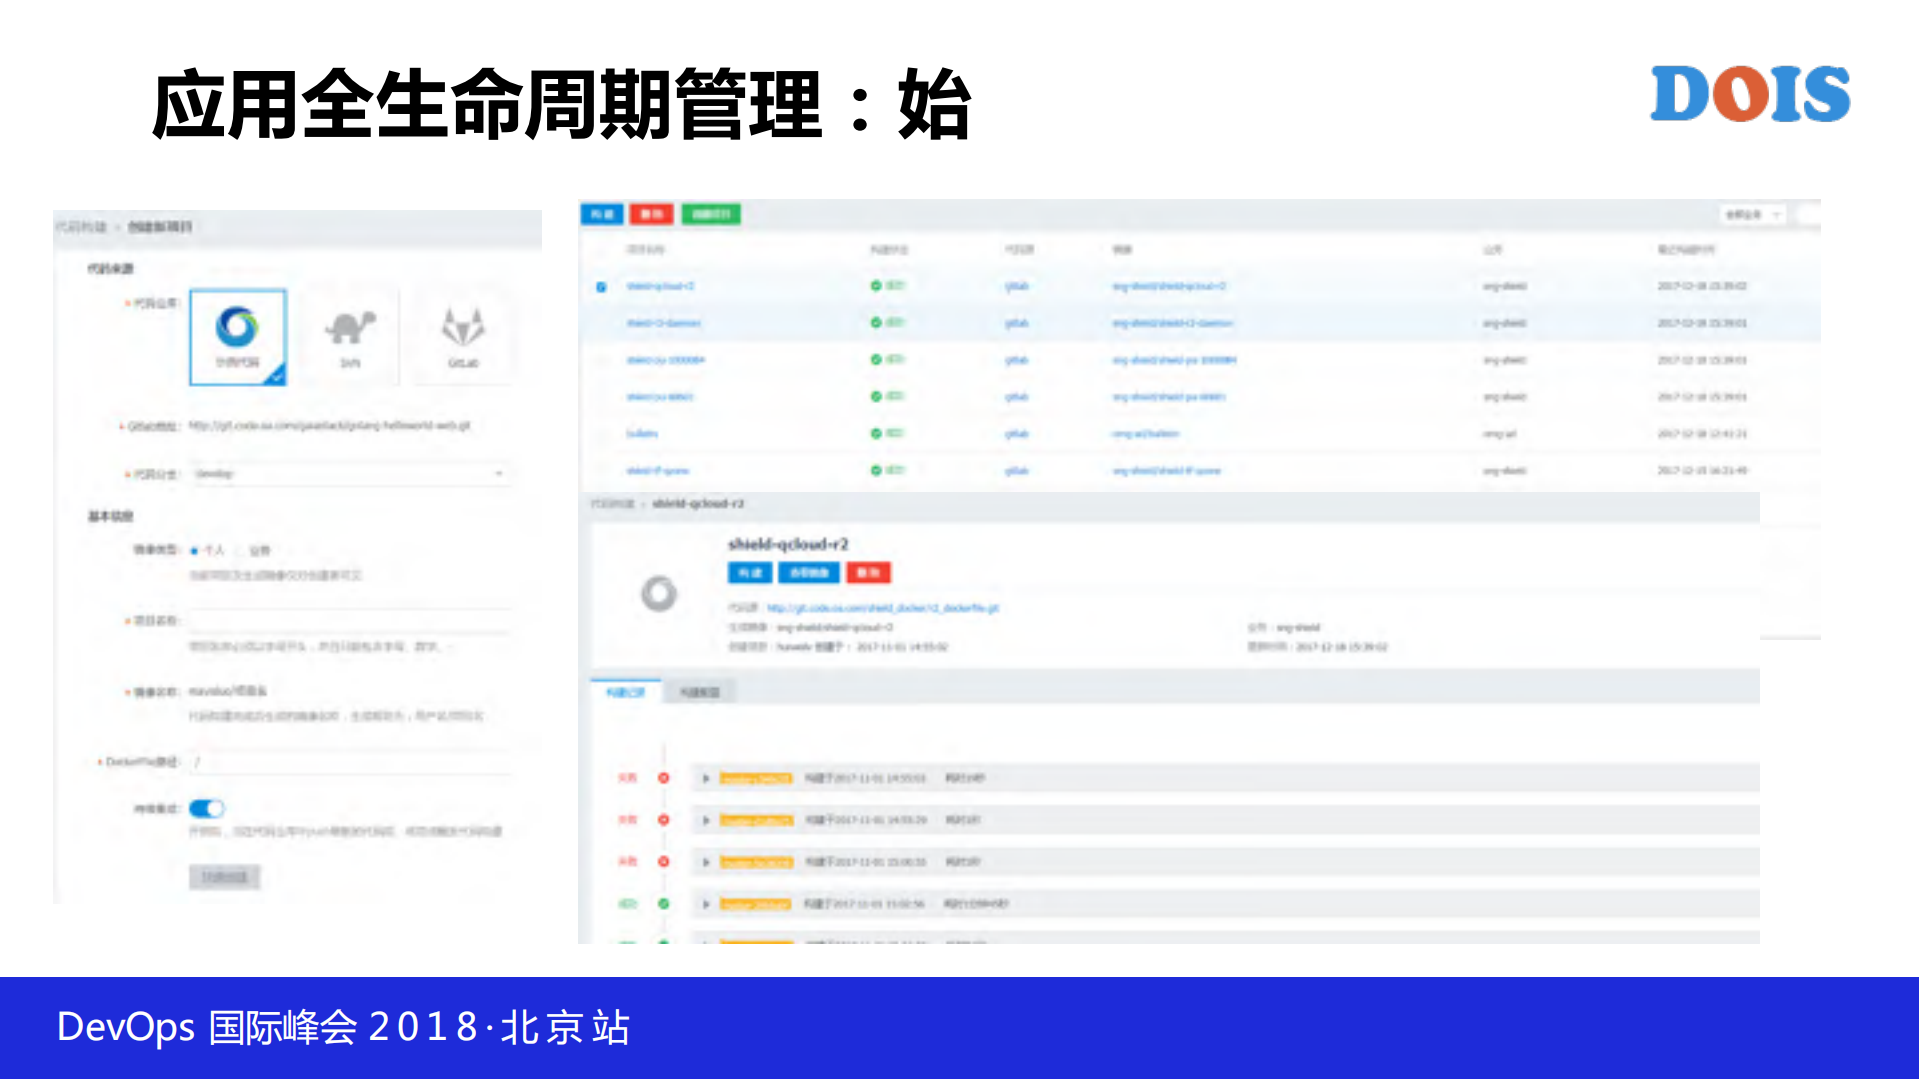The image size is (1919, 1079).
Task: Expand the first failed build record entry
Action: coord(705,779)
